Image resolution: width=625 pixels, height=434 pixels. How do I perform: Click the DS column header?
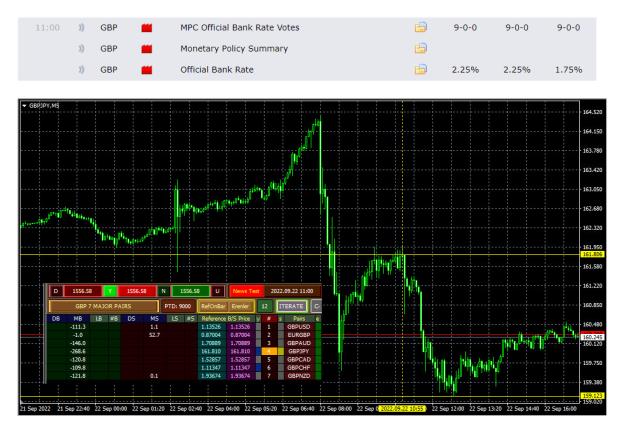131,318
